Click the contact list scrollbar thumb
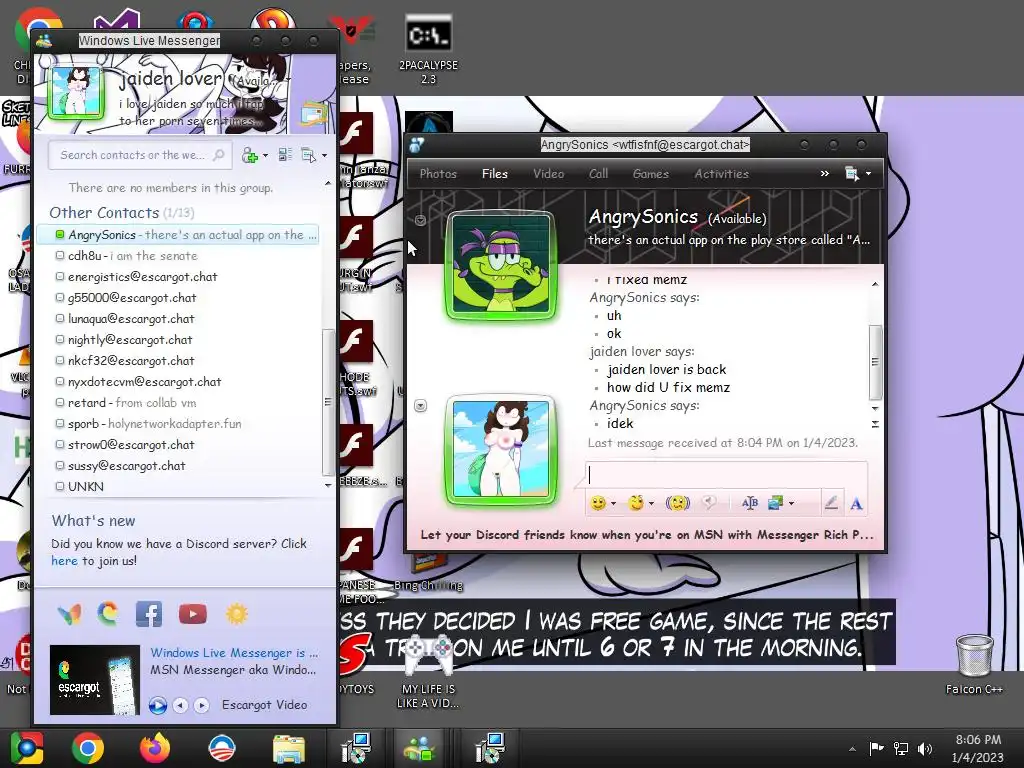 pyautogui.click(x=328, y=402)
